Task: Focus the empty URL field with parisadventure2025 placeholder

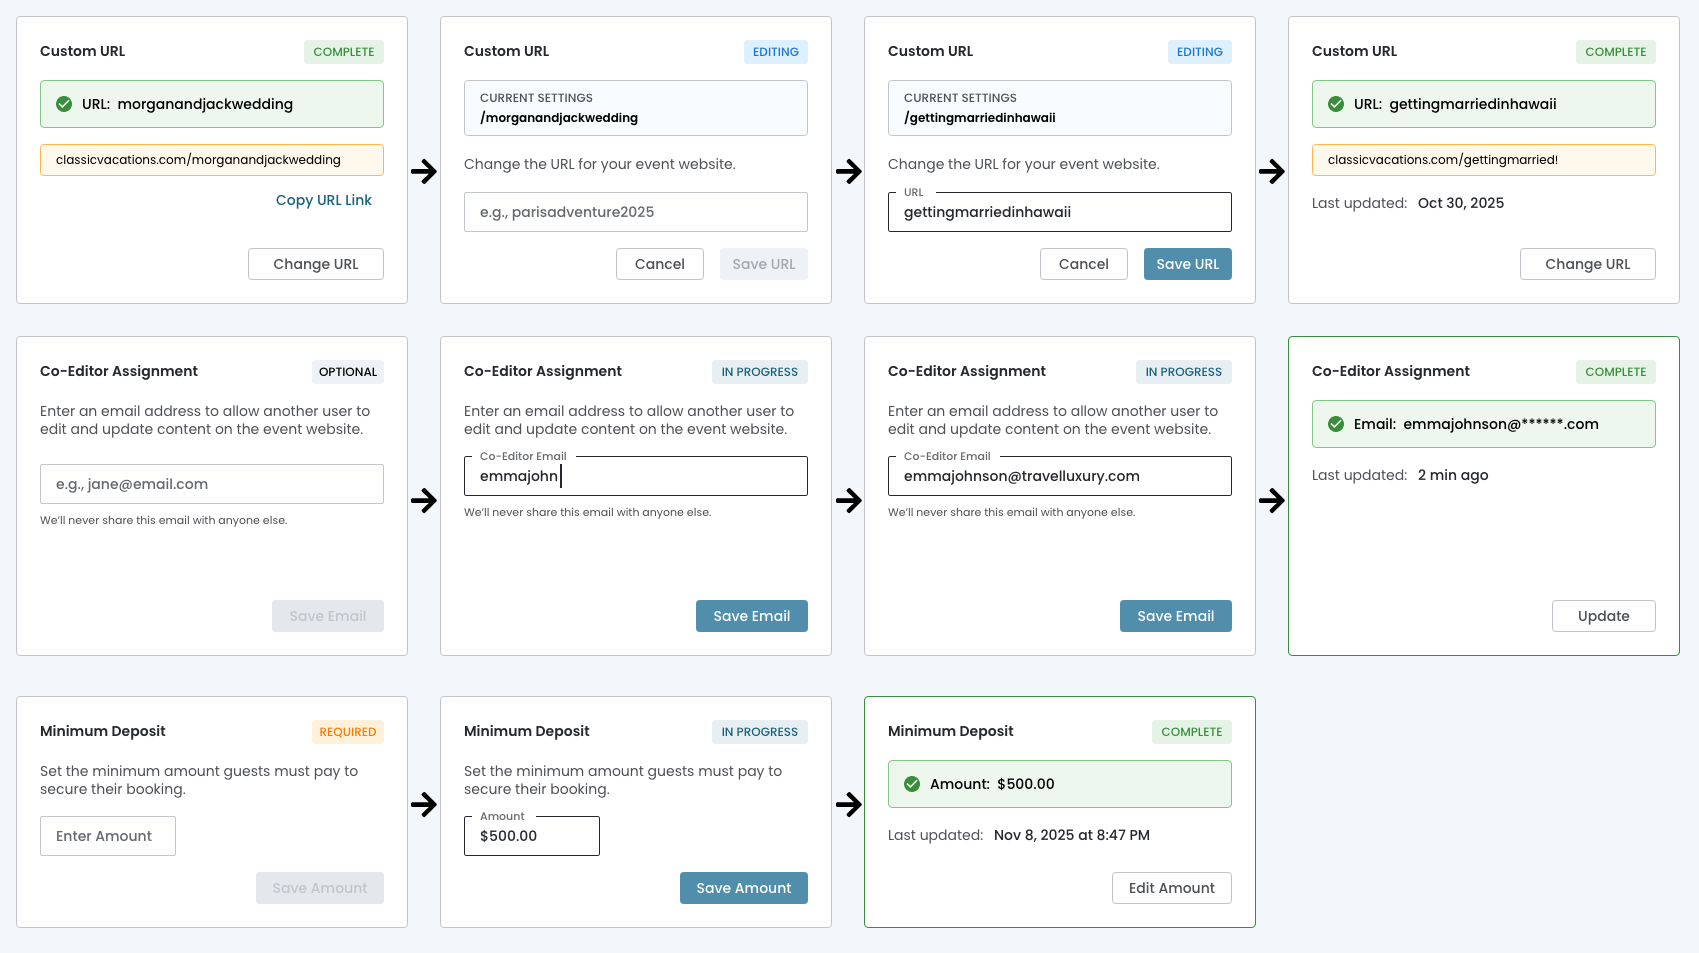Action: point(635,212)
